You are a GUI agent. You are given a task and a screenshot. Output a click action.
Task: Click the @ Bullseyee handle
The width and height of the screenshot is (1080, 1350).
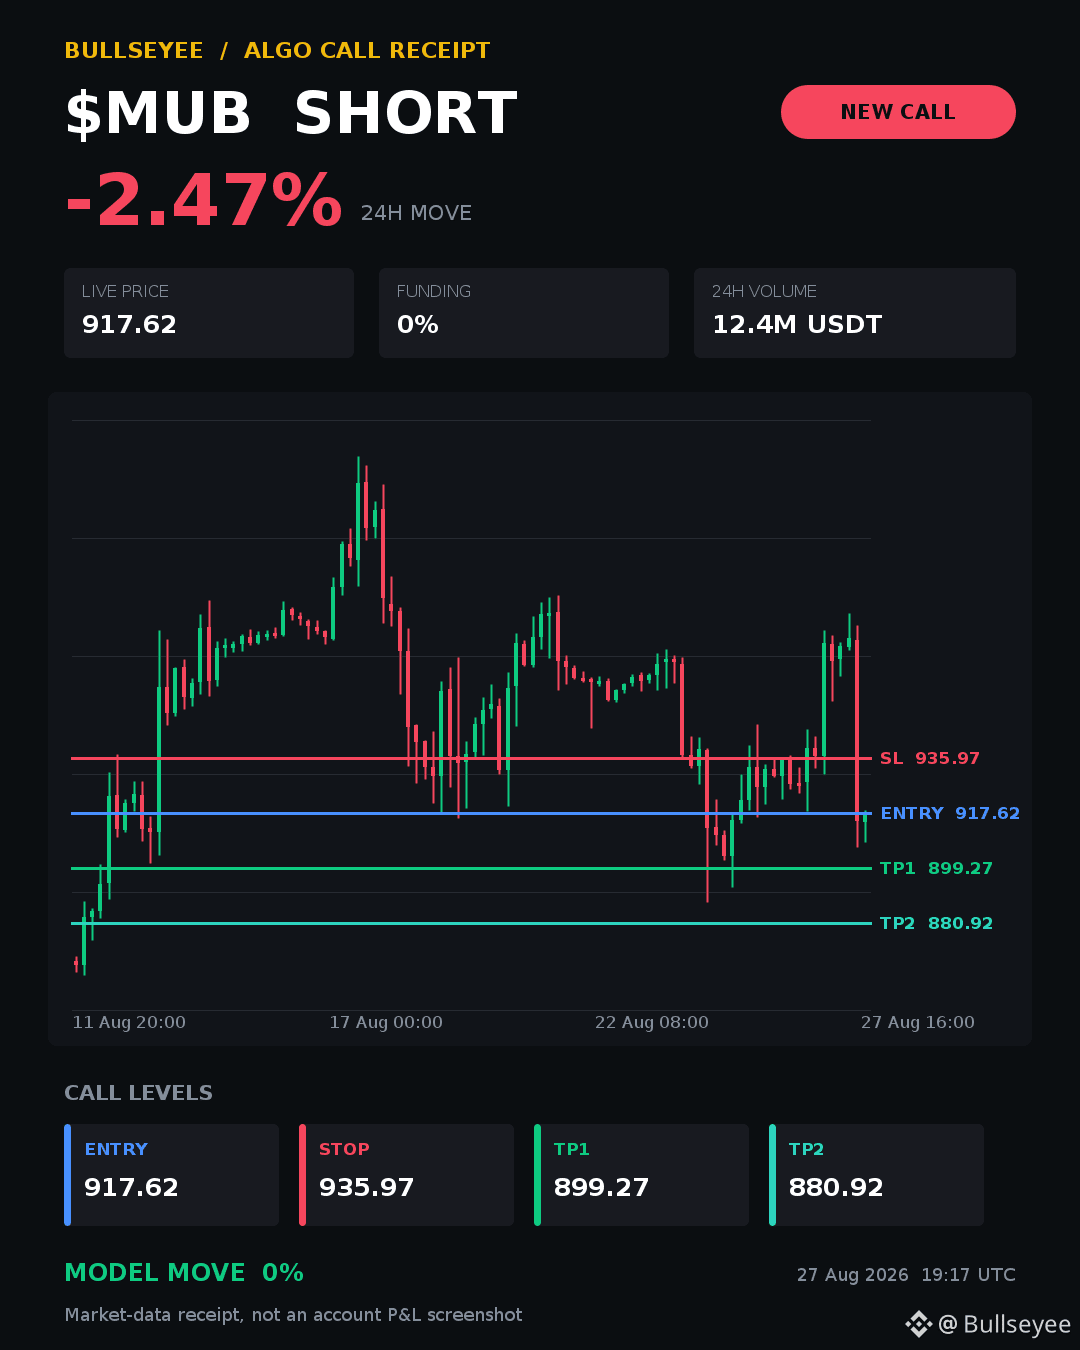(1004, 1324)
